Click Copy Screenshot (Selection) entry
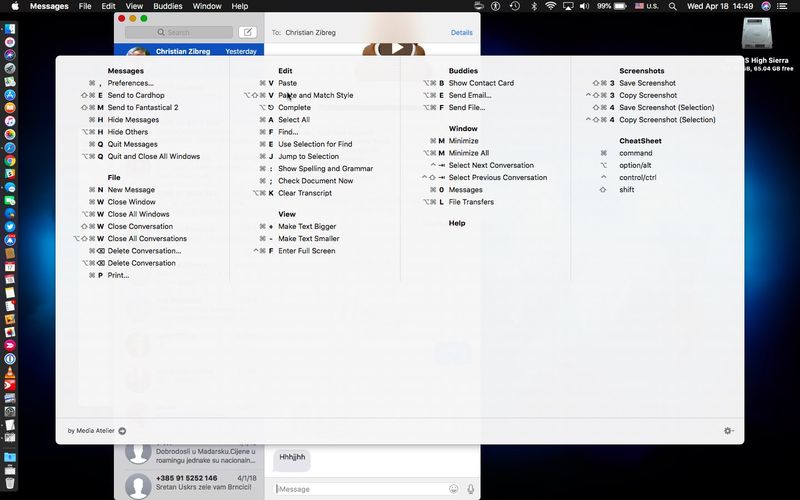 coord(667,119)
